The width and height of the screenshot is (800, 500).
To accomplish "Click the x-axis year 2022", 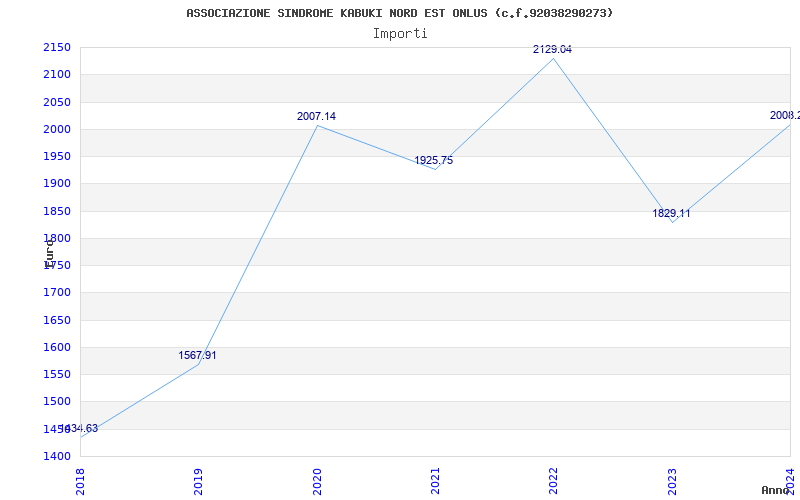I will coord(554,482).
